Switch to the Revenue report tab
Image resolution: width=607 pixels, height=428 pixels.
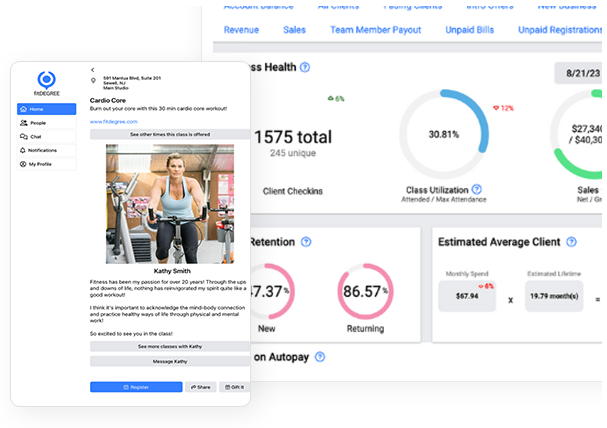[241, 30]
